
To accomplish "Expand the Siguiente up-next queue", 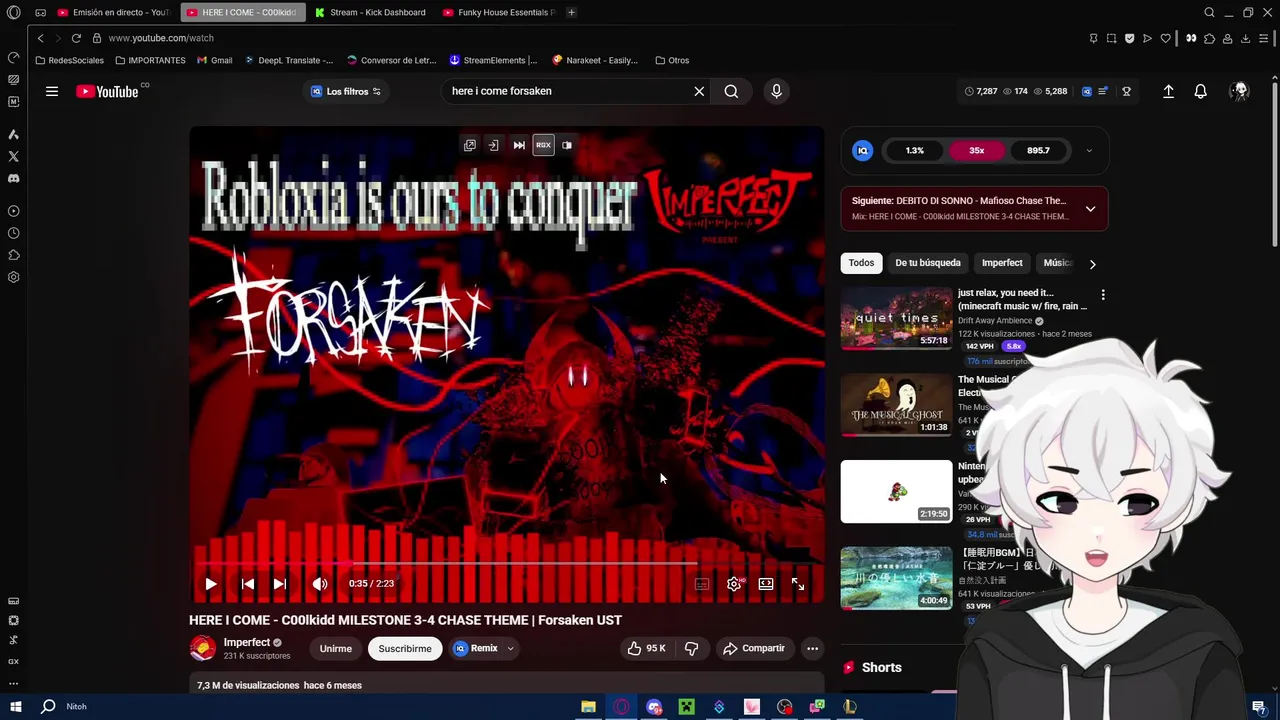I will click(x=1090, y=209).
